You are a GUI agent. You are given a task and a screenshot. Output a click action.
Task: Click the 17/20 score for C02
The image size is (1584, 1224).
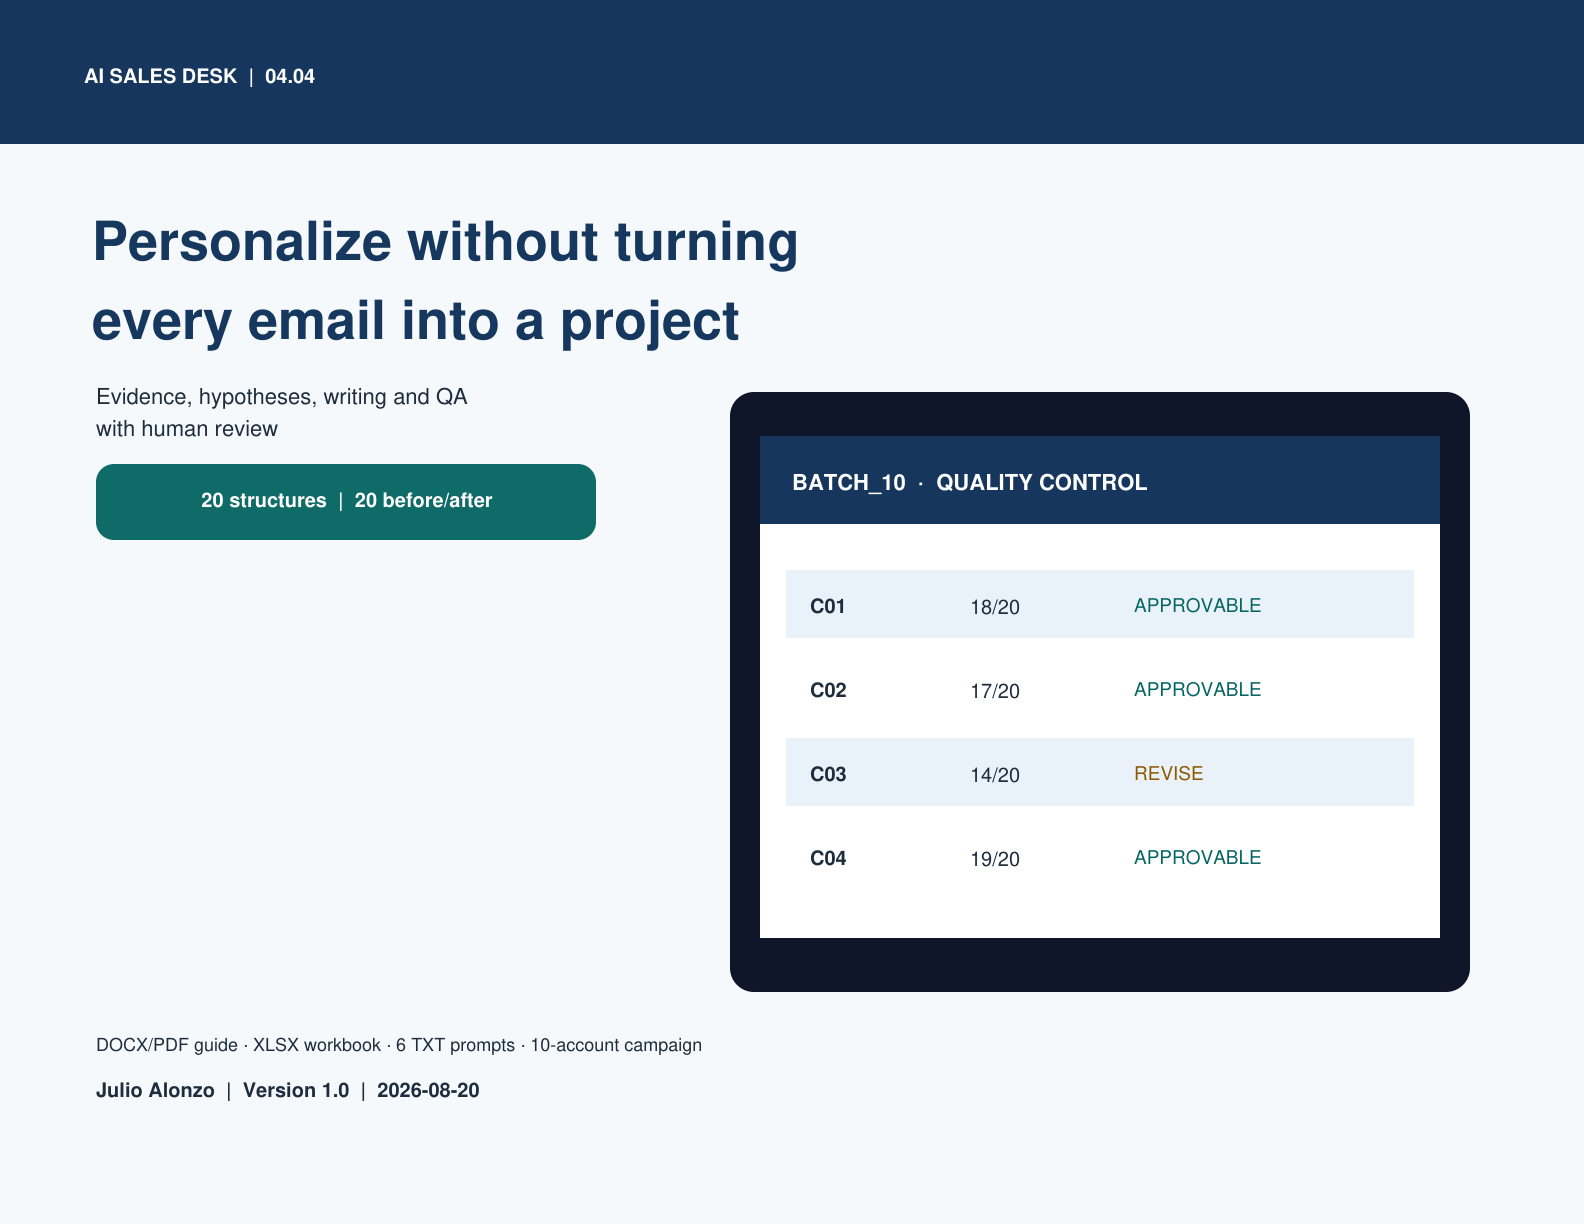[x=995, y=691]
